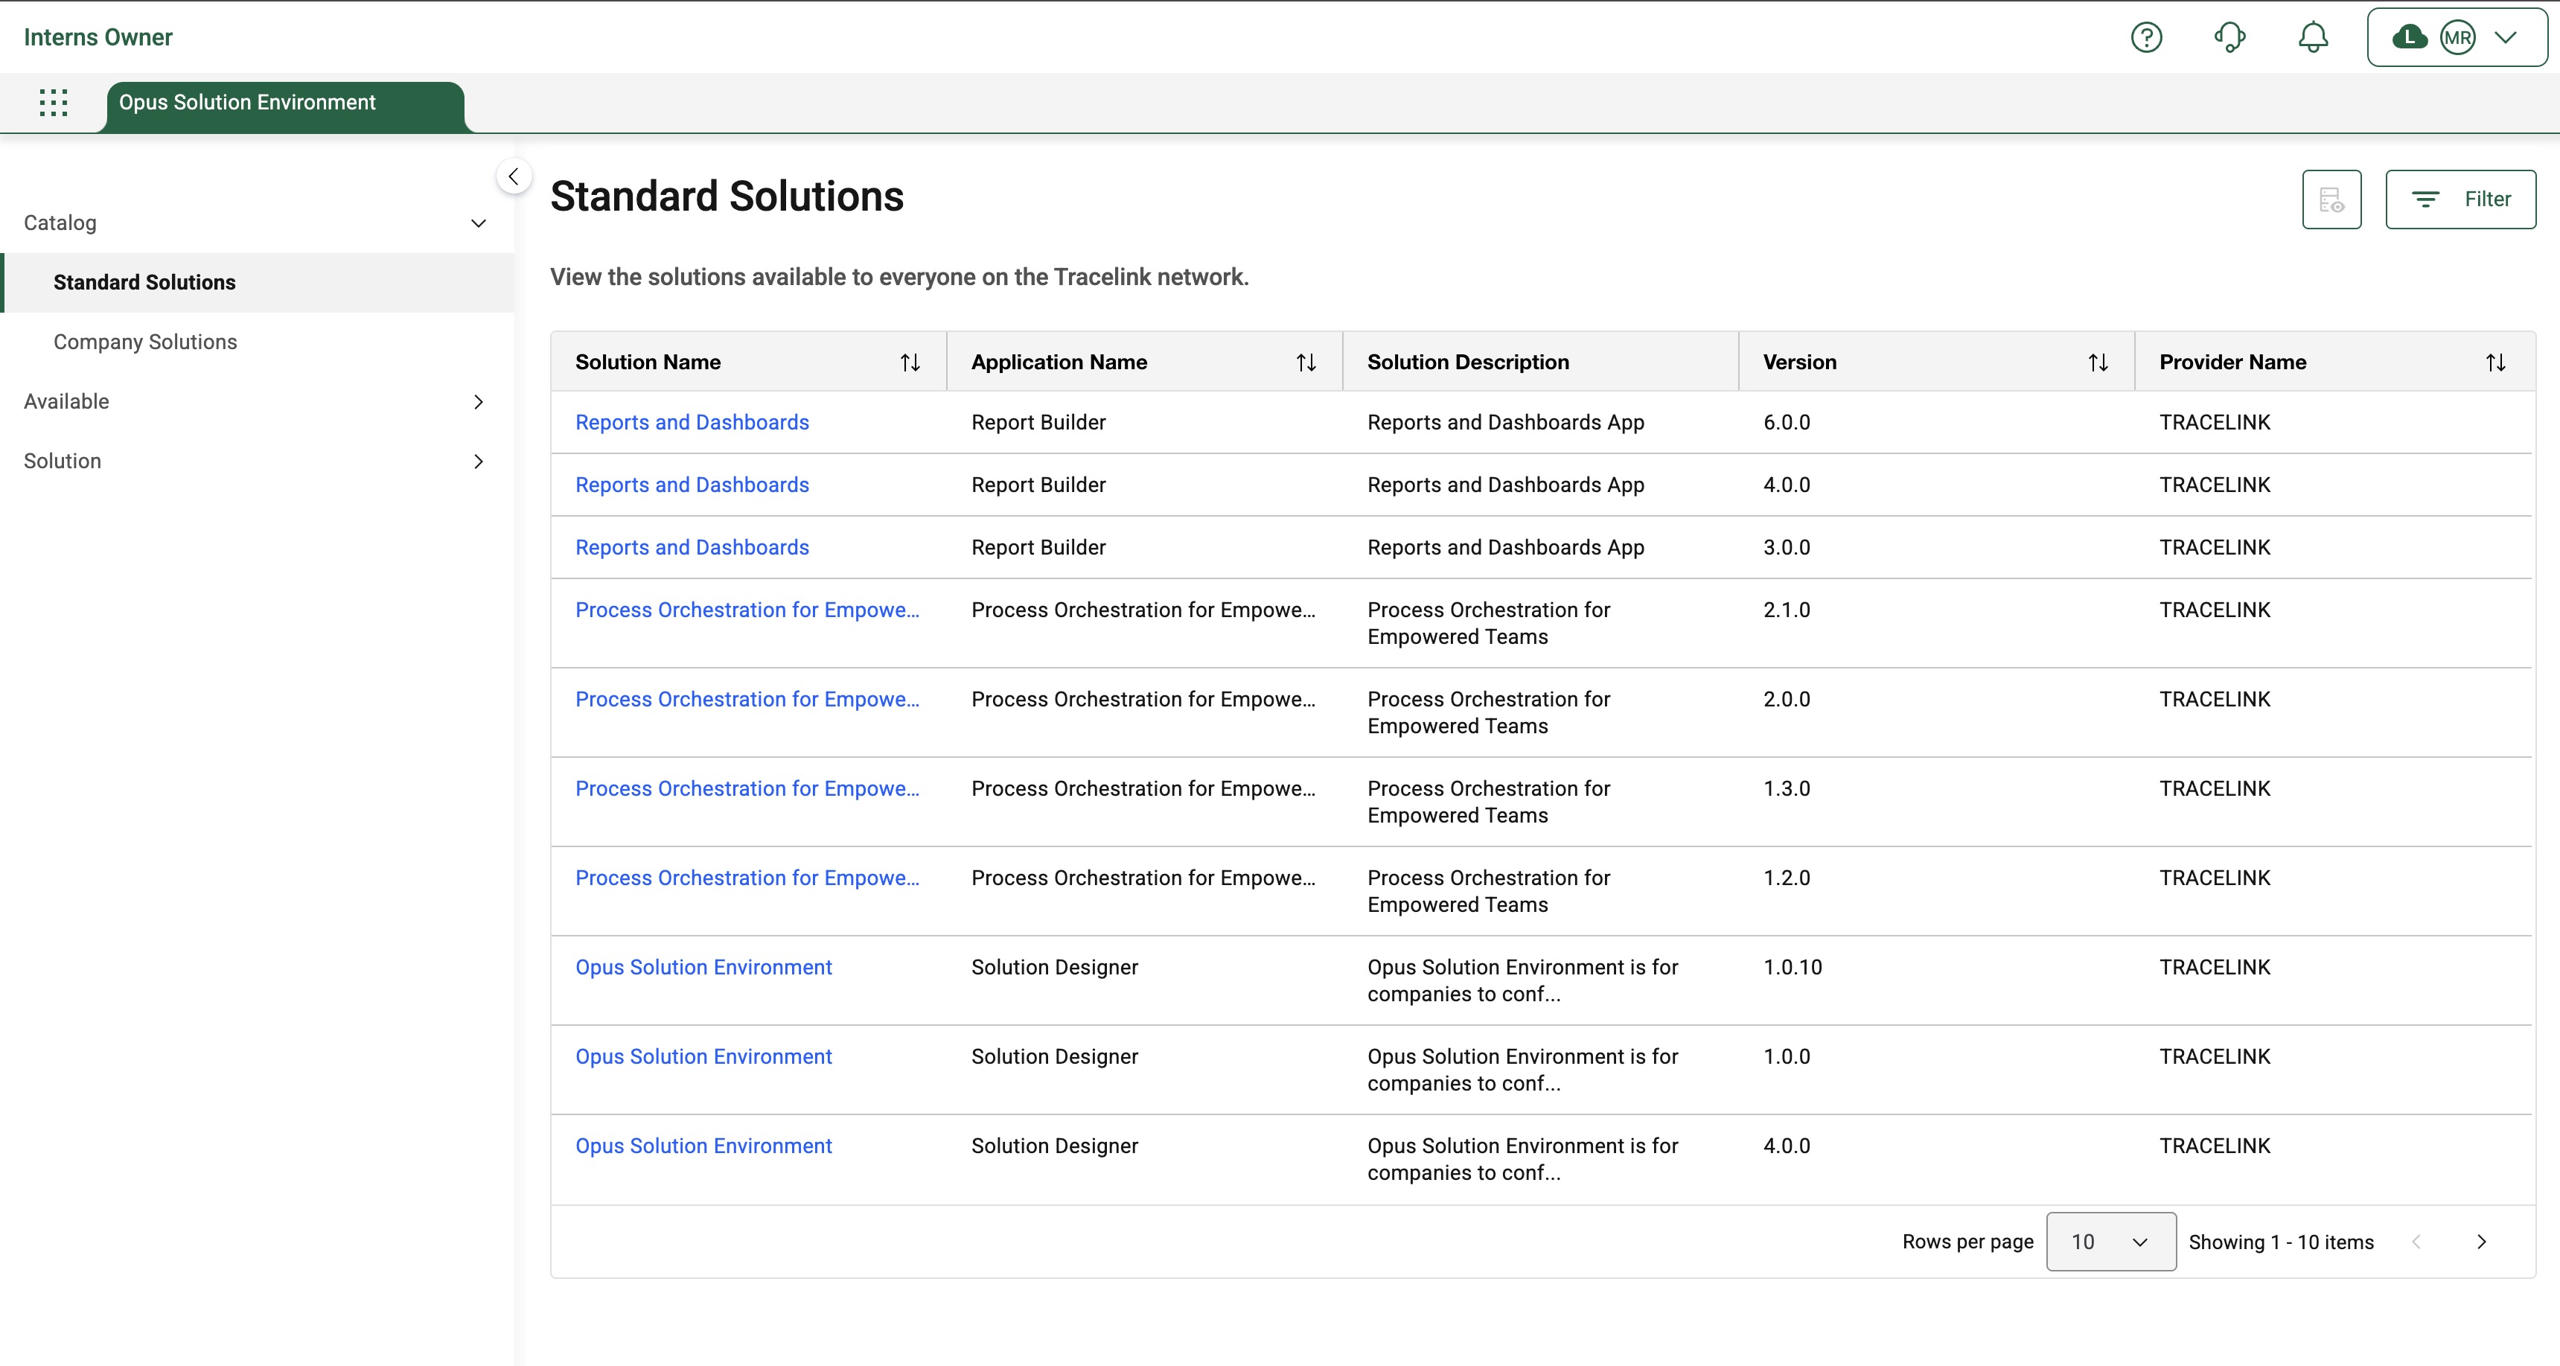Click Reports and Dashboards App in 4.0.0 row

1505,485
